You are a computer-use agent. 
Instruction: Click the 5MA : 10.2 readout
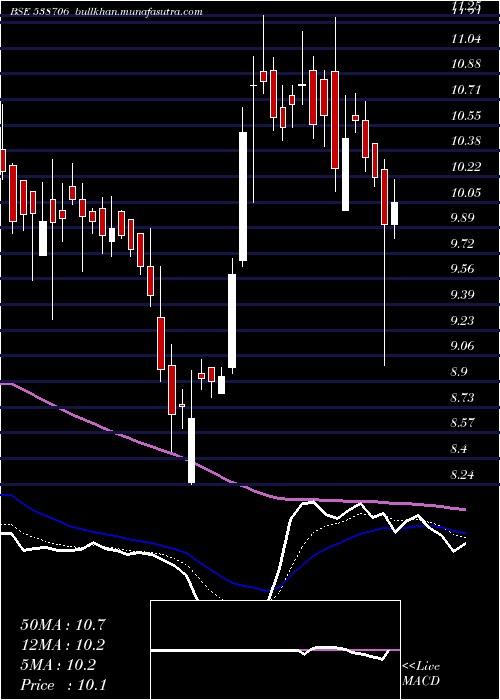pos(58,665)
